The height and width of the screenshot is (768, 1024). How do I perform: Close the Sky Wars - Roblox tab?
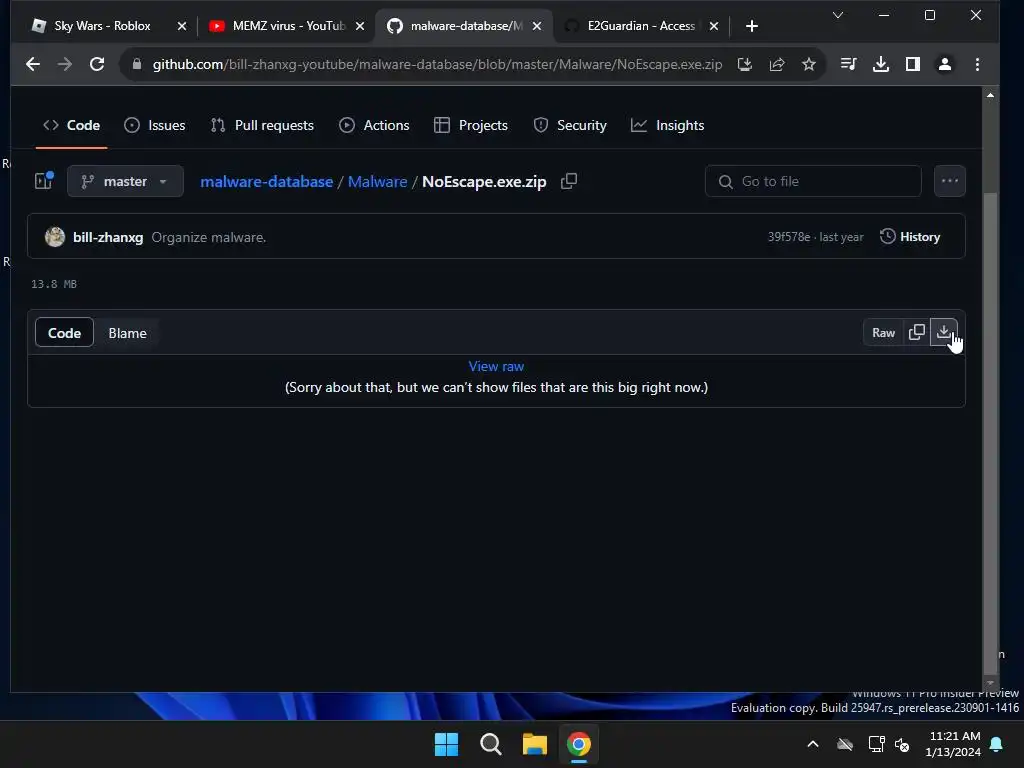pos(182,26)
